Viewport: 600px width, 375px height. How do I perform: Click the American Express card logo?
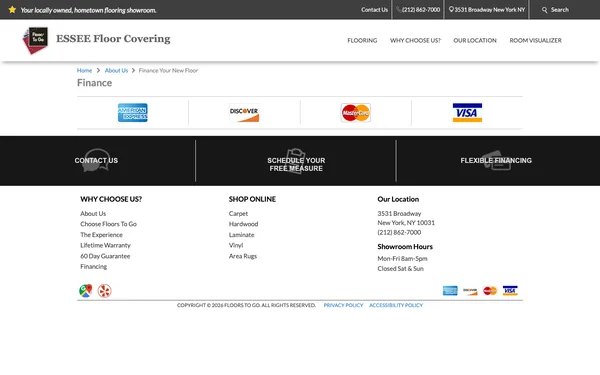132,112
